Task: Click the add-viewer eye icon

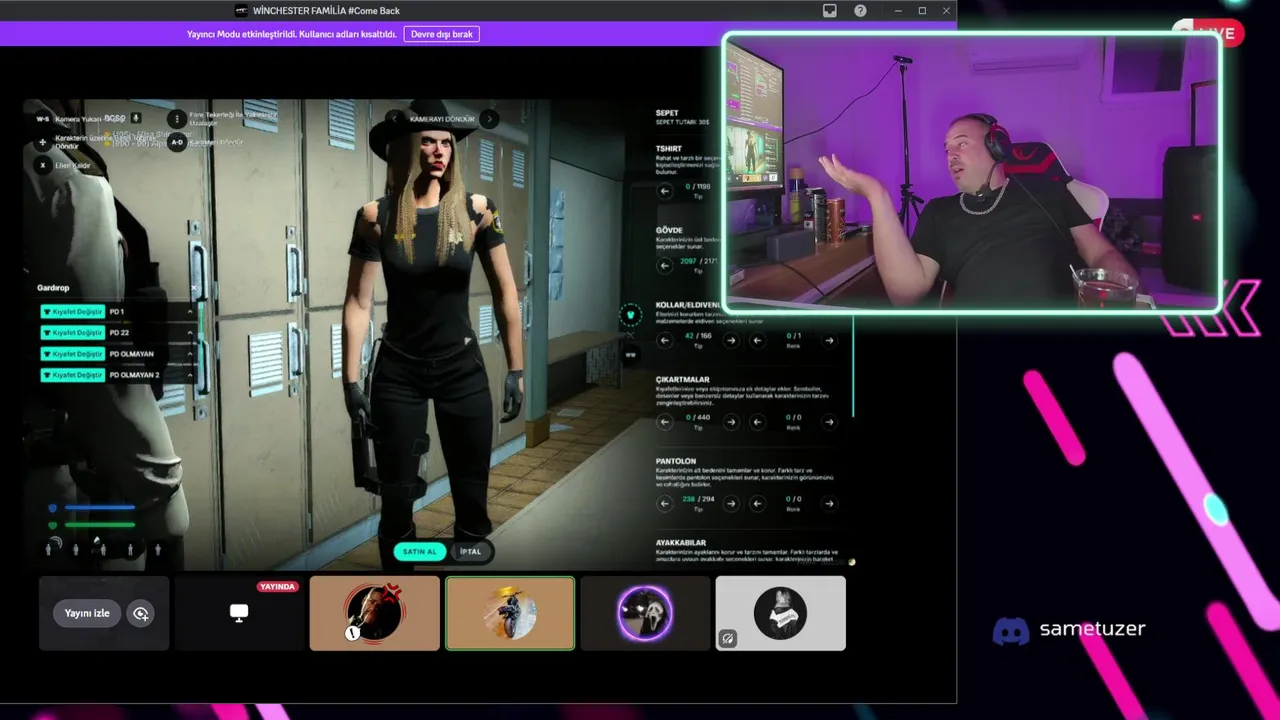Action: [x=141, y=614]
